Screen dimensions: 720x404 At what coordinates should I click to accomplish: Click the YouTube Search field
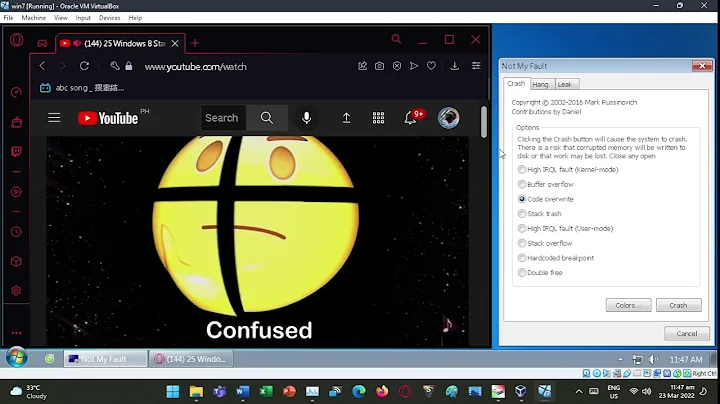tap(223, 118)
